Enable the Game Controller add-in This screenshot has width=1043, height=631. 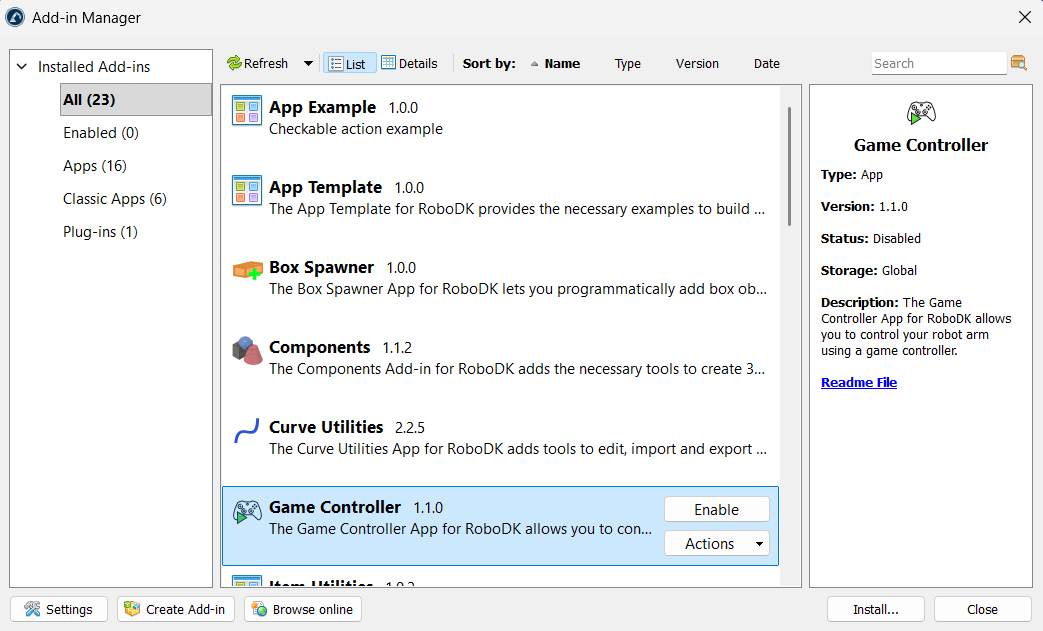point(716,509)
